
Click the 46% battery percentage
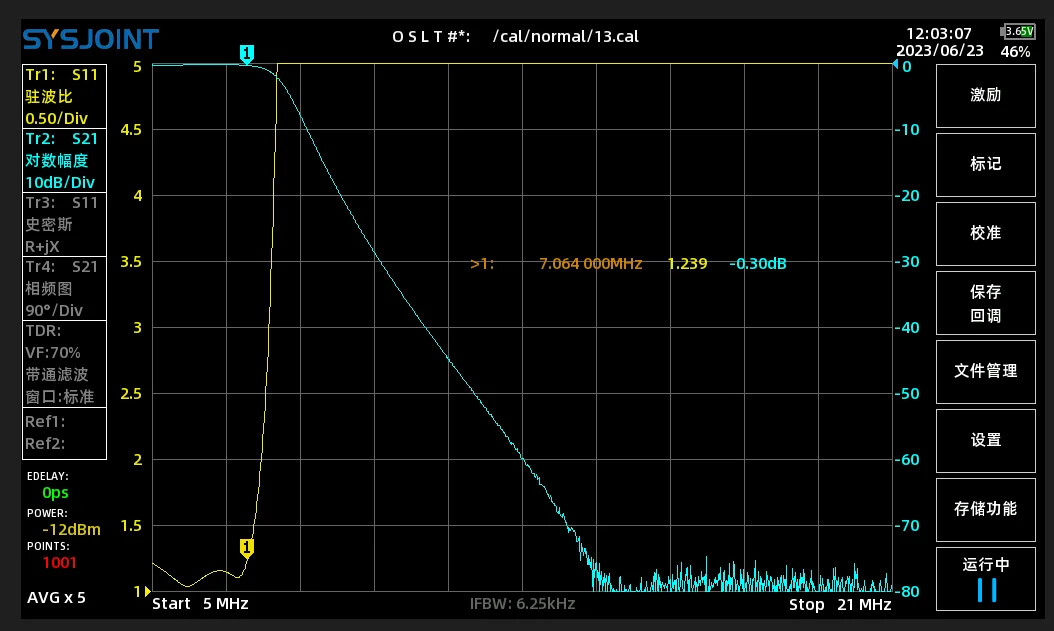[1015, 52]
